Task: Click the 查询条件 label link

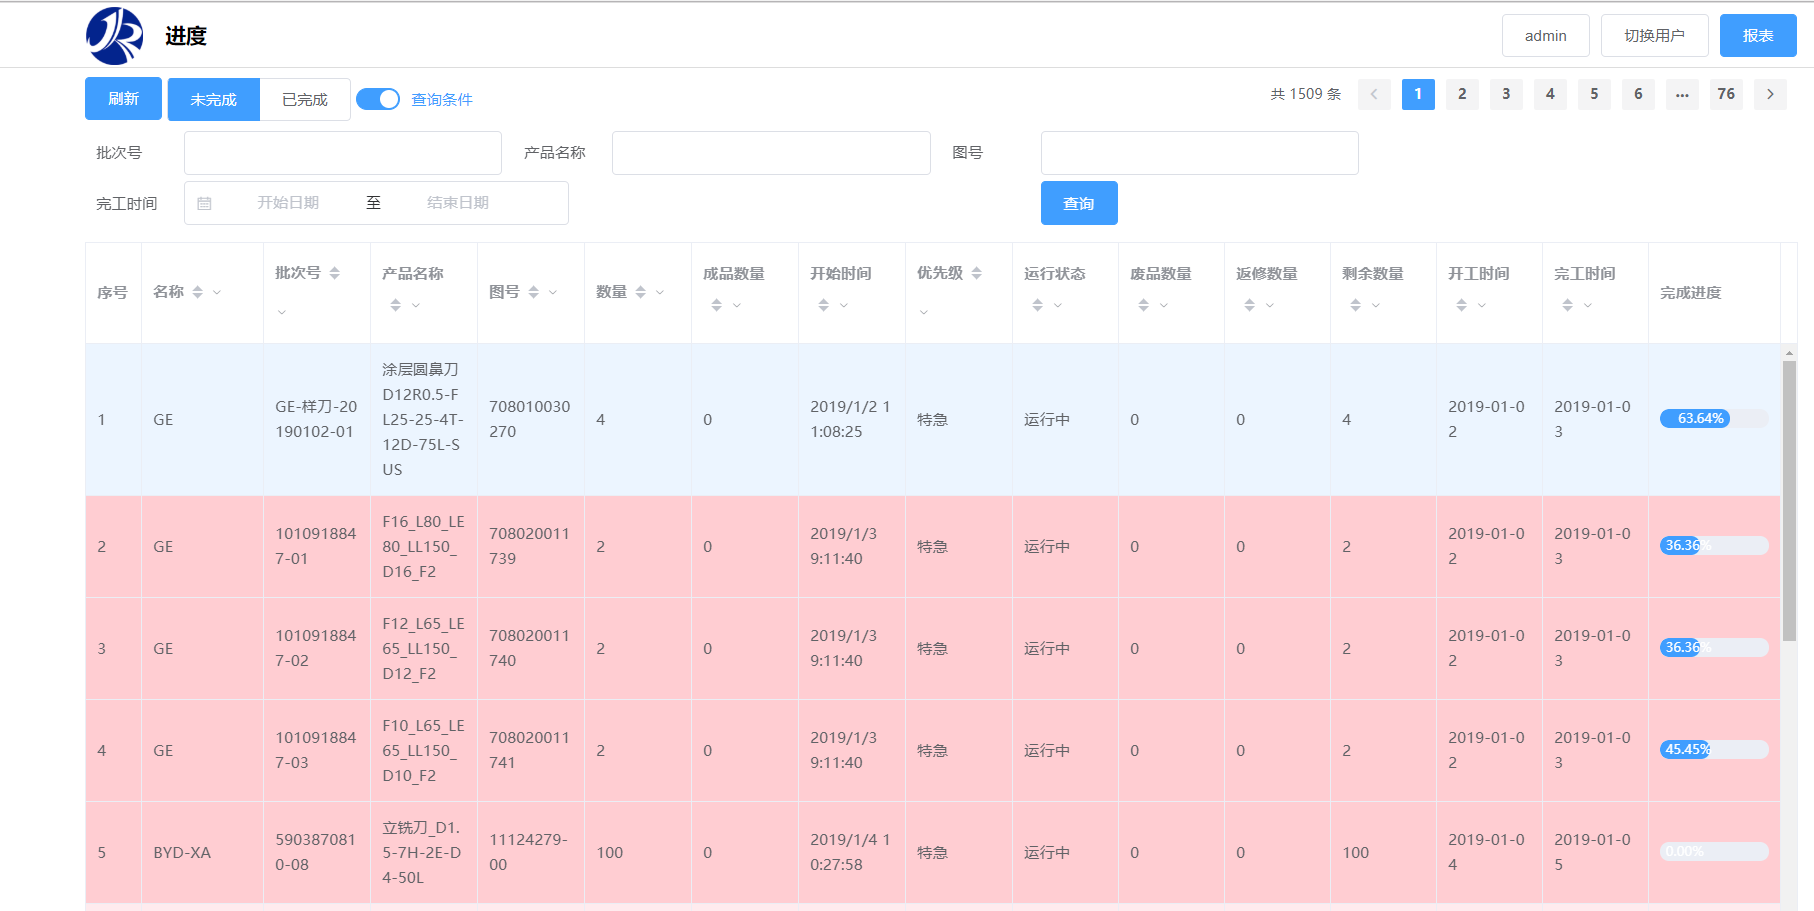Action: coord(442,99)
